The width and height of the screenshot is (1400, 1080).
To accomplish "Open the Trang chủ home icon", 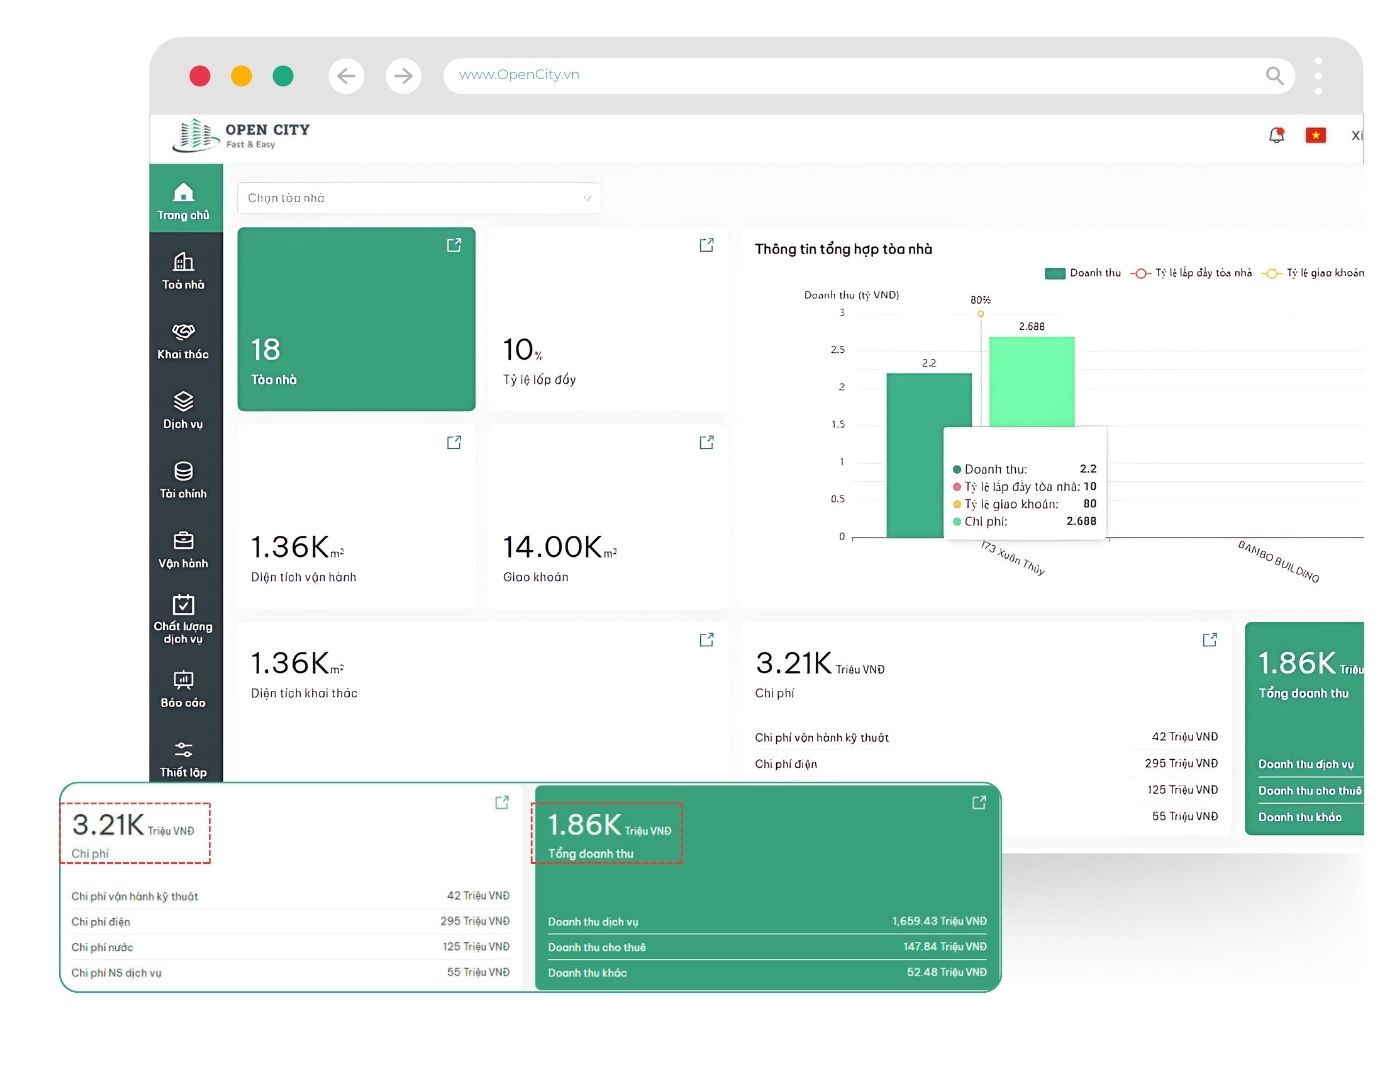I will 184,192.
